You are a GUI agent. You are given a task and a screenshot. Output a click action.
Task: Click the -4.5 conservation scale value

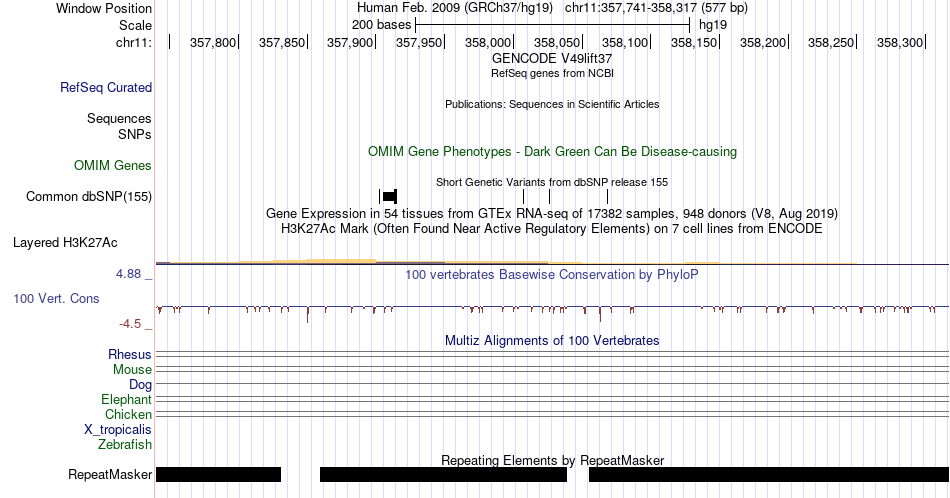pos(130,324)
